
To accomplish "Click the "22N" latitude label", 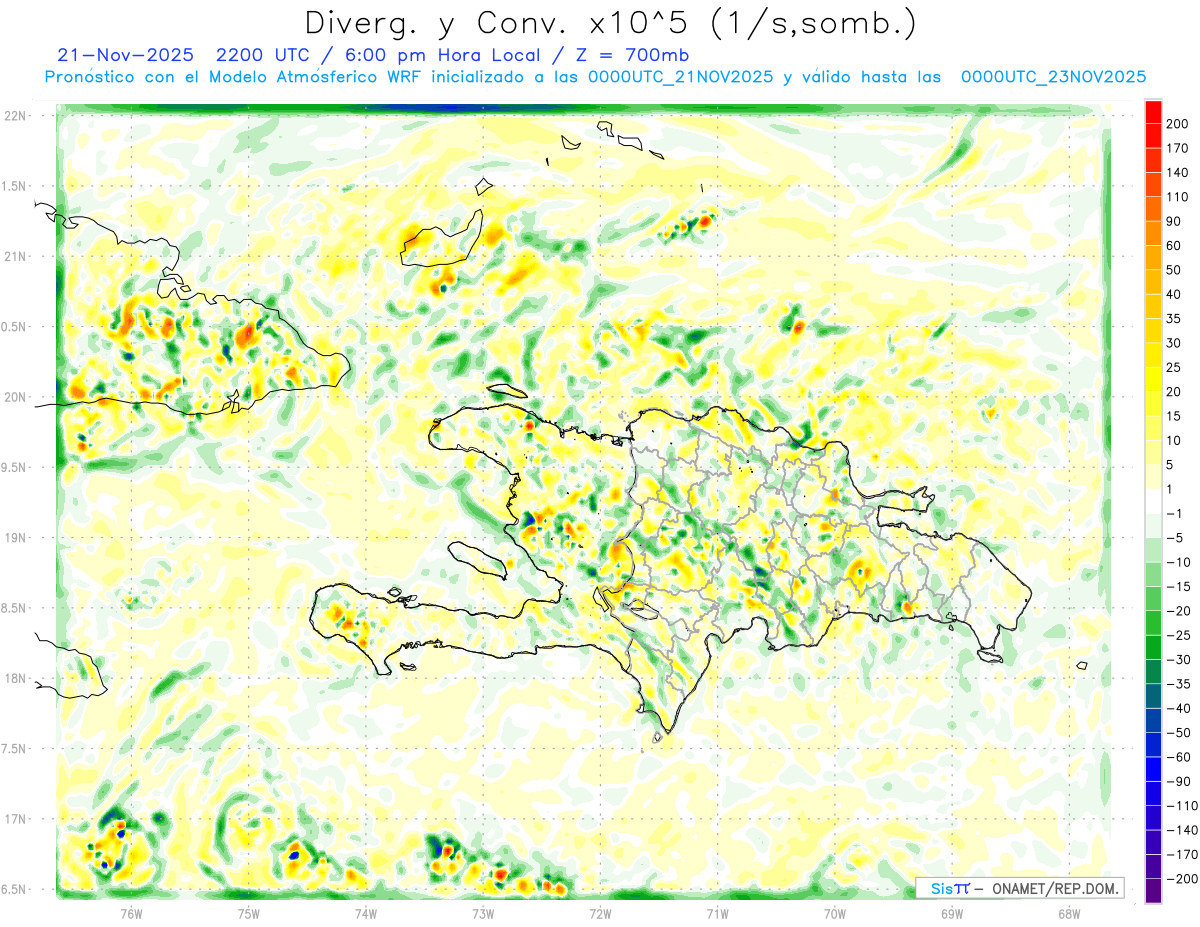I will (x=15, y=116).
